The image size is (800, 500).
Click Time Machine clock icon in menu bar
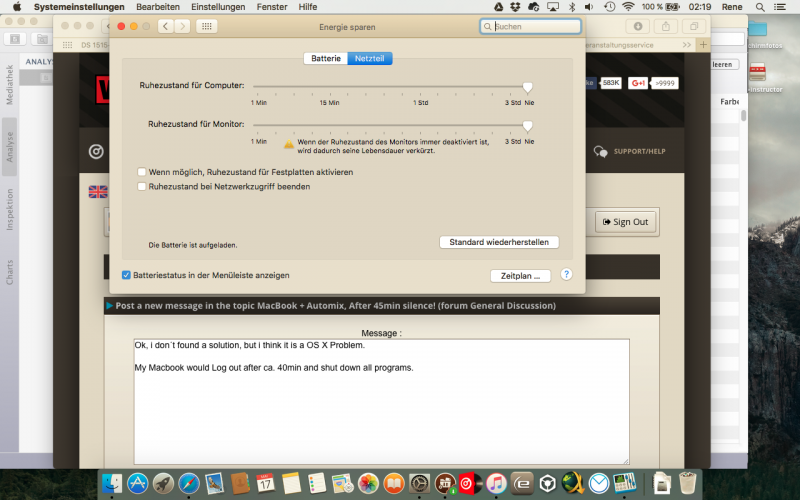[x=609, y=7]
